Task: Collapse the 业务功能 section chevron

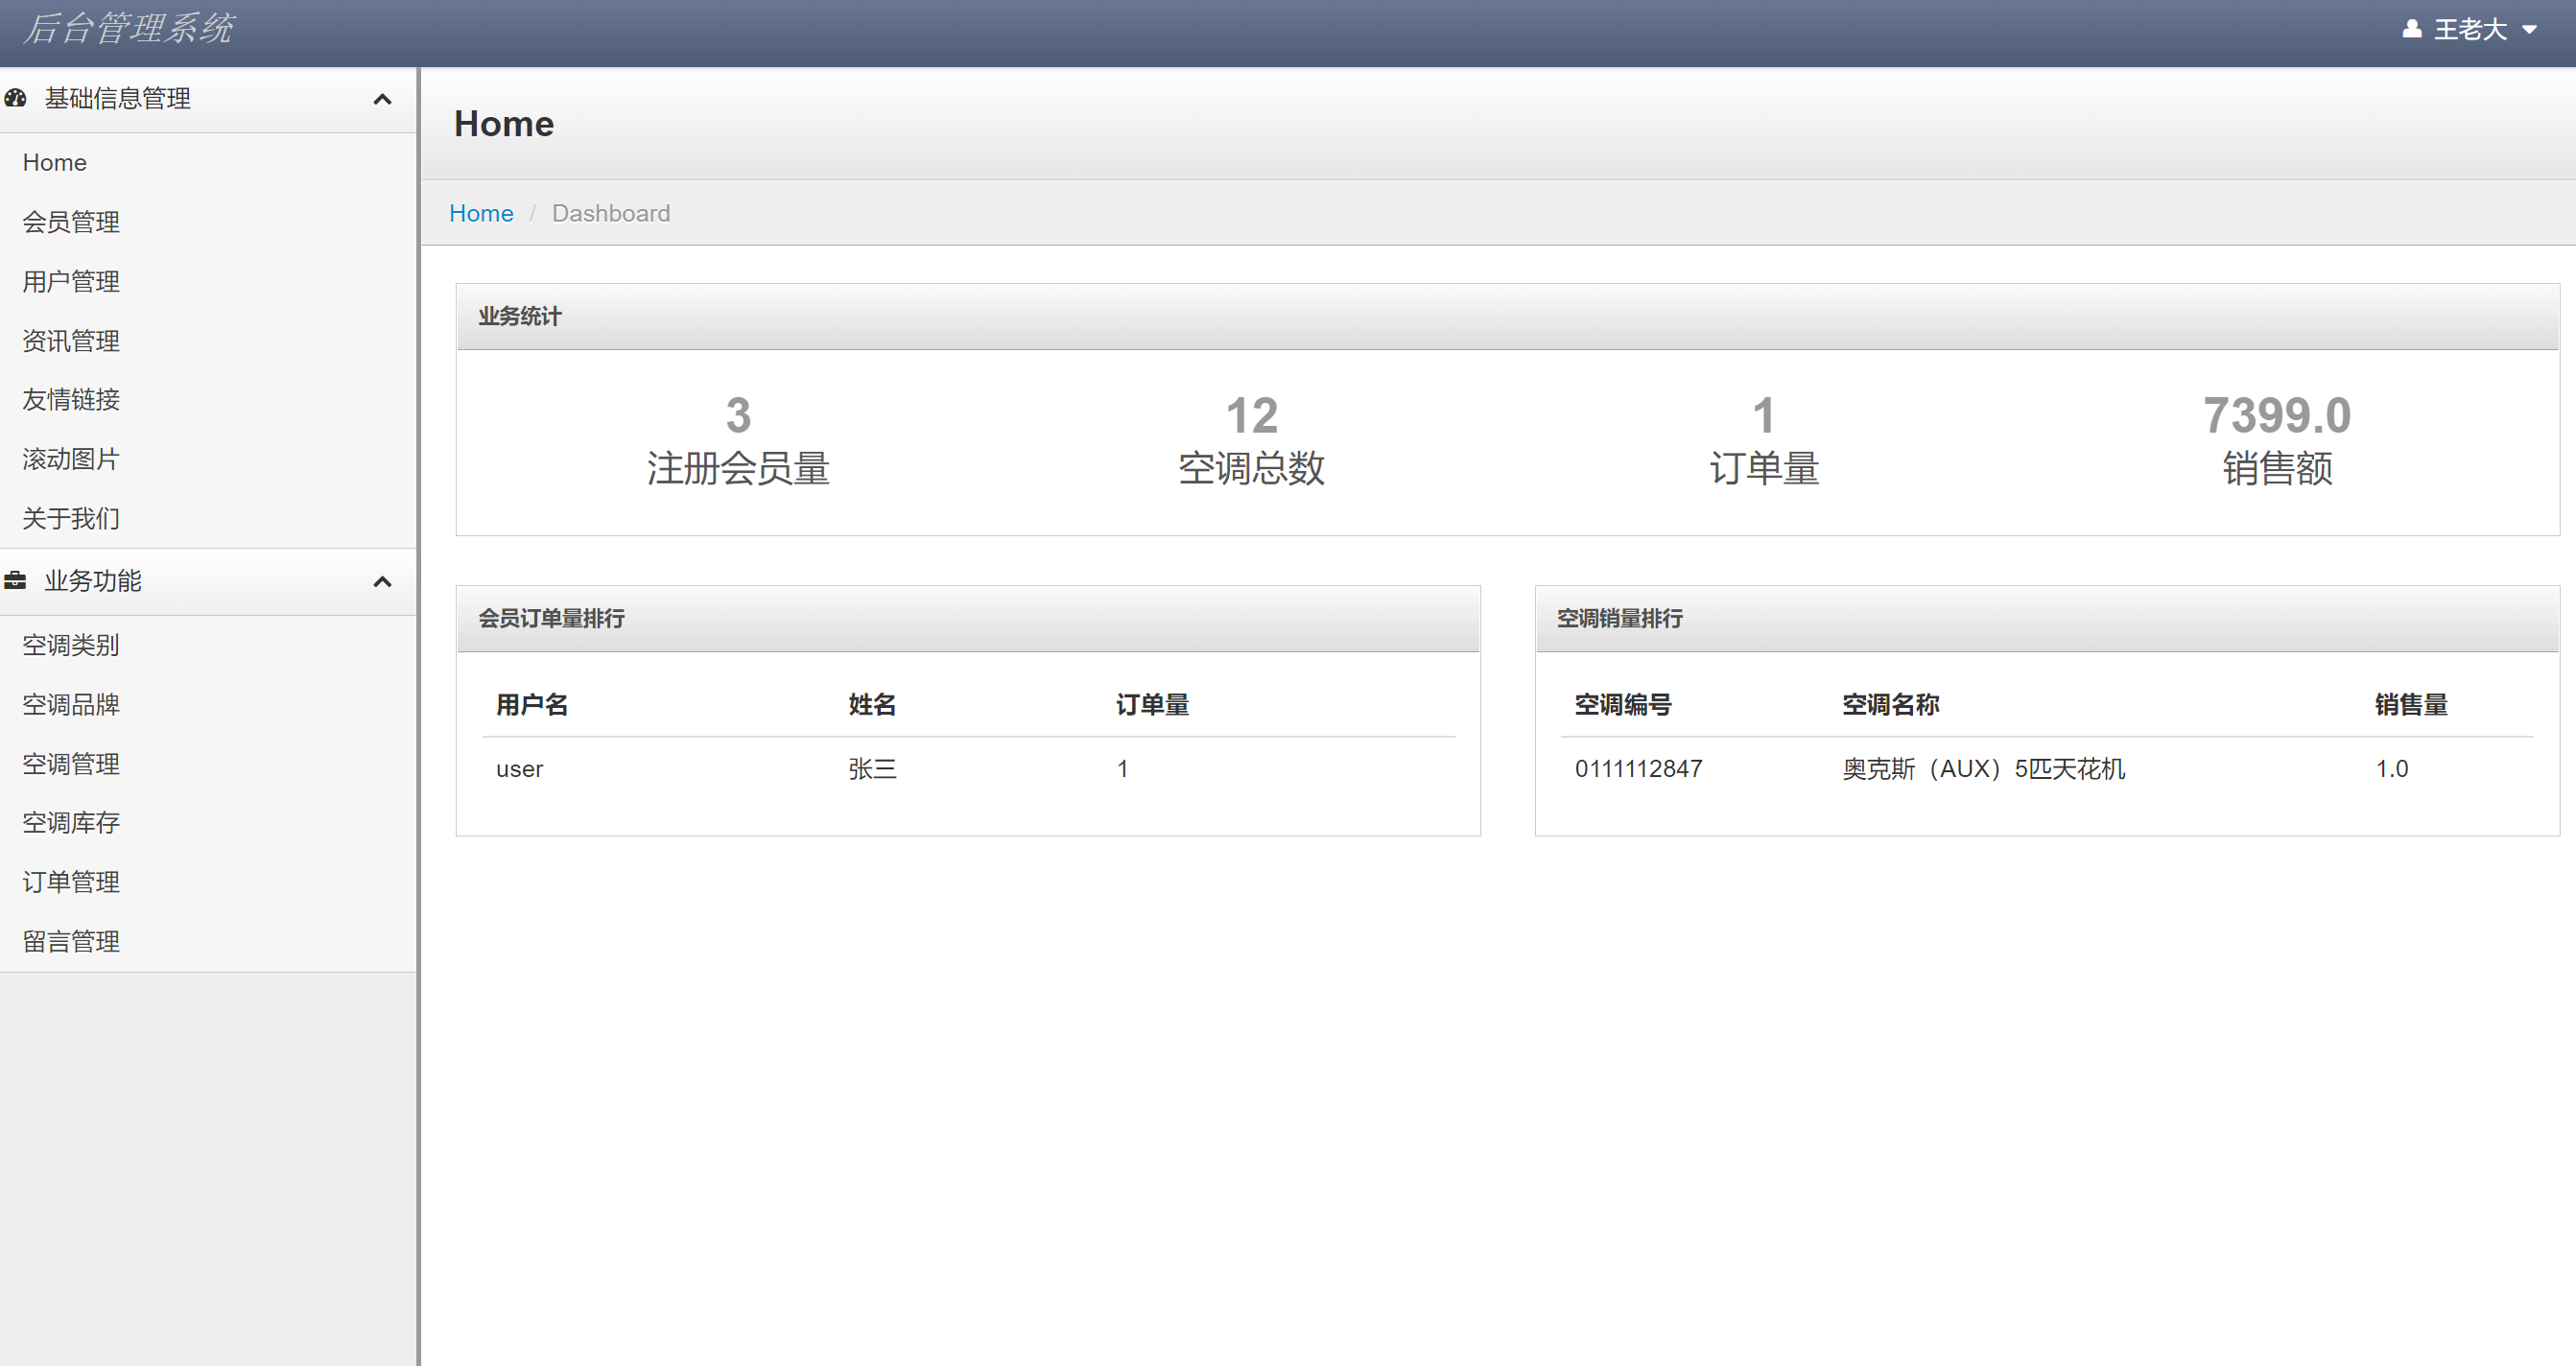Action: coord(381,581)
